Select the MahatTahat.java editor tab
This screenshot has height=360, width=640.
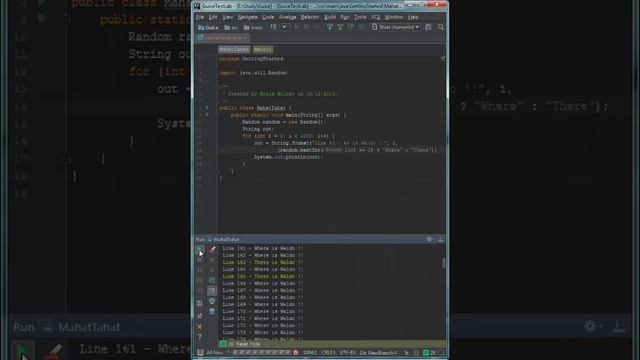tap(223, 38)
